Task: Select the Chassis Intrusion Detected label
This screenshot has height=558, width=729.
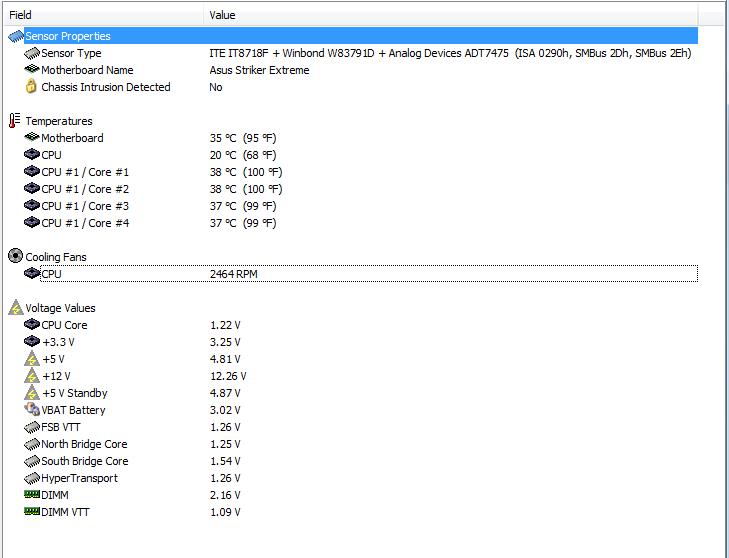Action: tap(106, 87)
